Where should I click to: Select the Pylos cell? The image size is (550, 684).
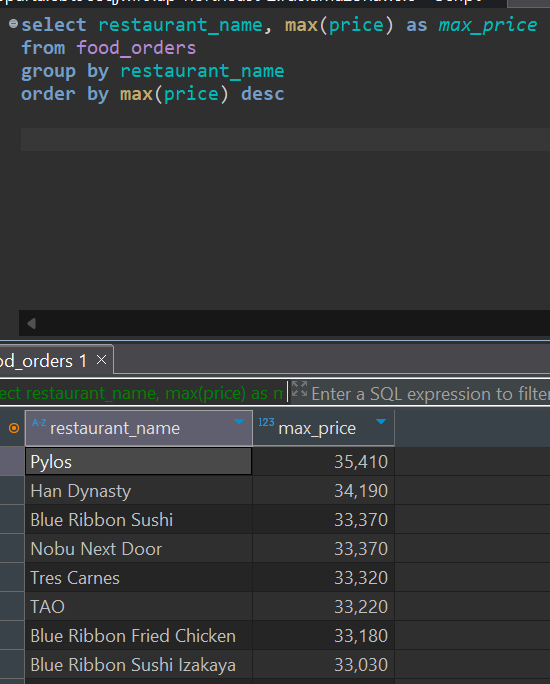coord(139,461)
